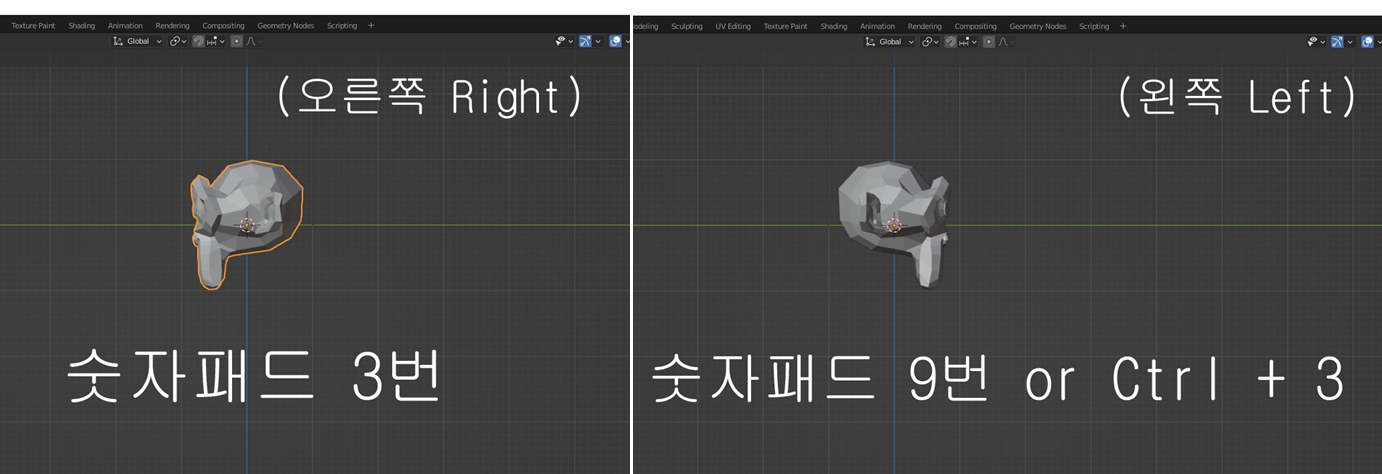Toggle viewport overlays in Right (3번) window
1382x474 pixels.
coord(615,41)
